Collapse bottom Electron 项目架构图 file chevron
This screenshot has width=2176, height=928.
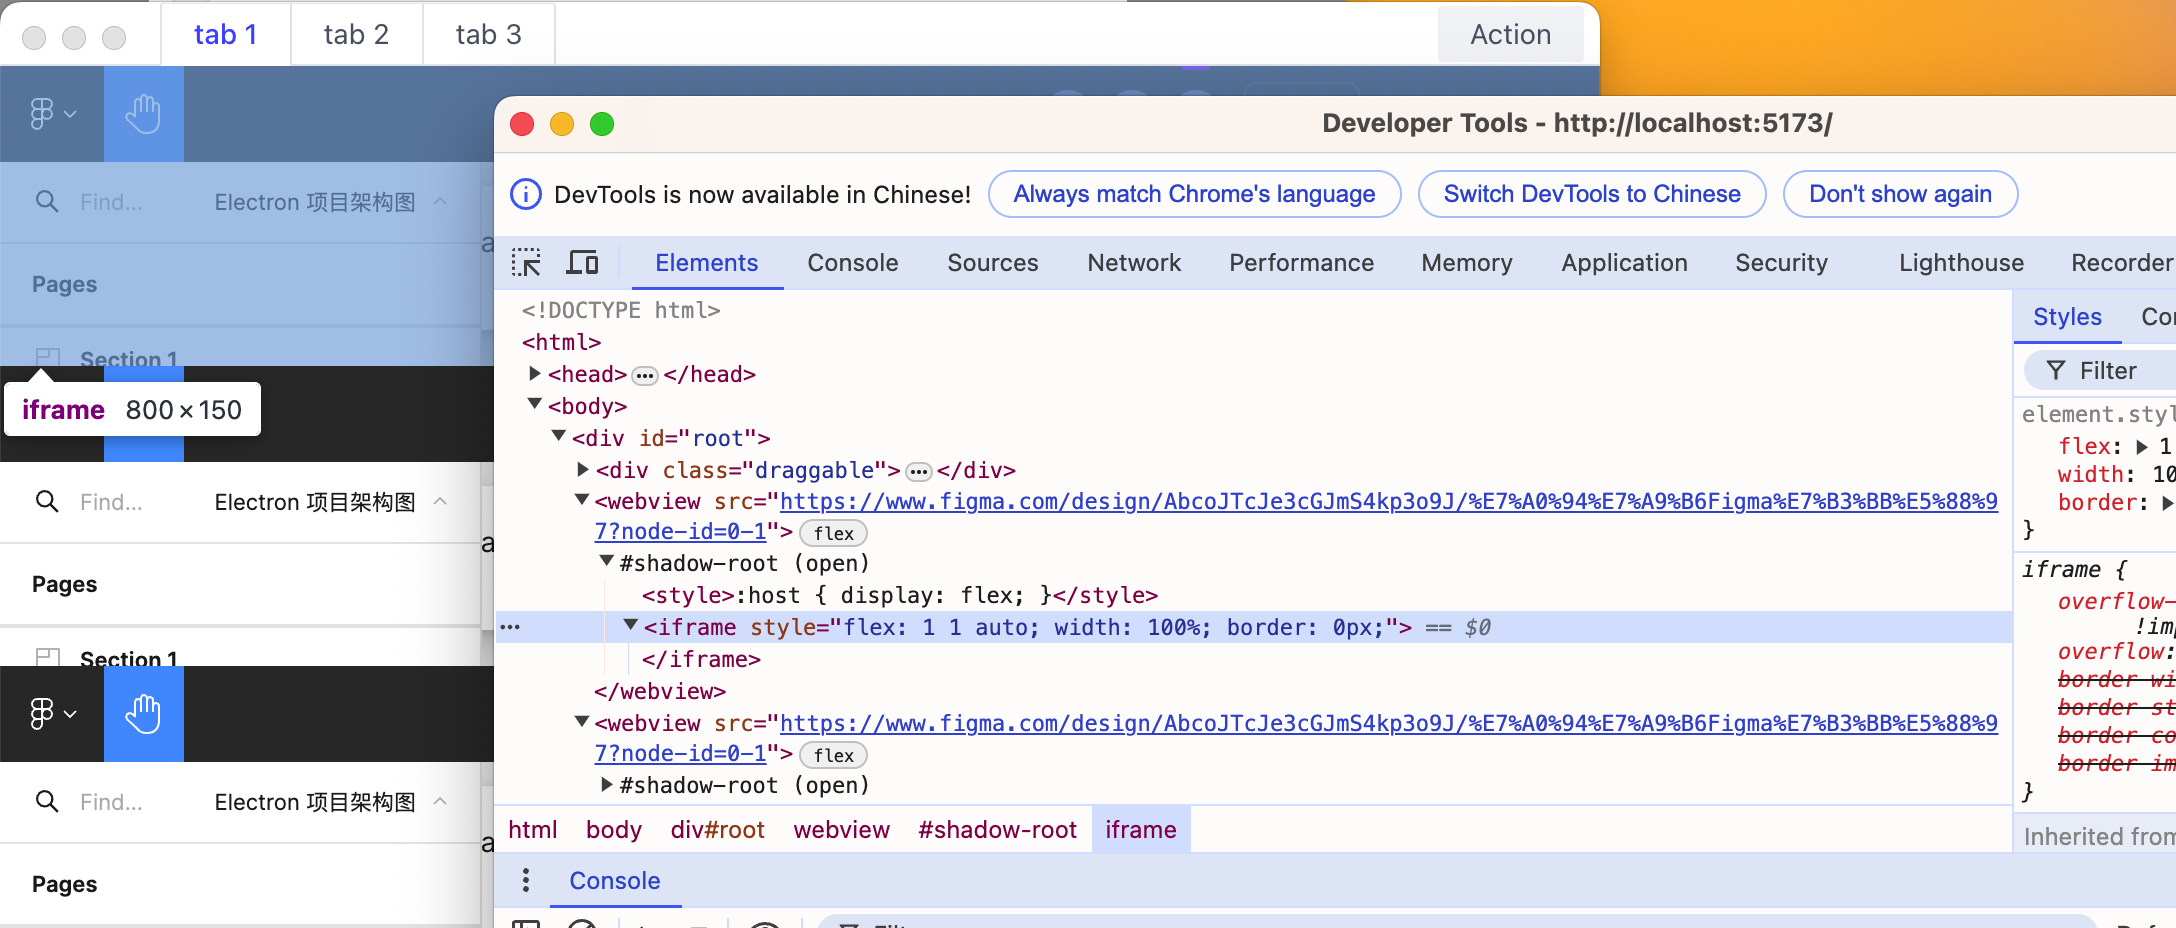(x=440, y=801)
